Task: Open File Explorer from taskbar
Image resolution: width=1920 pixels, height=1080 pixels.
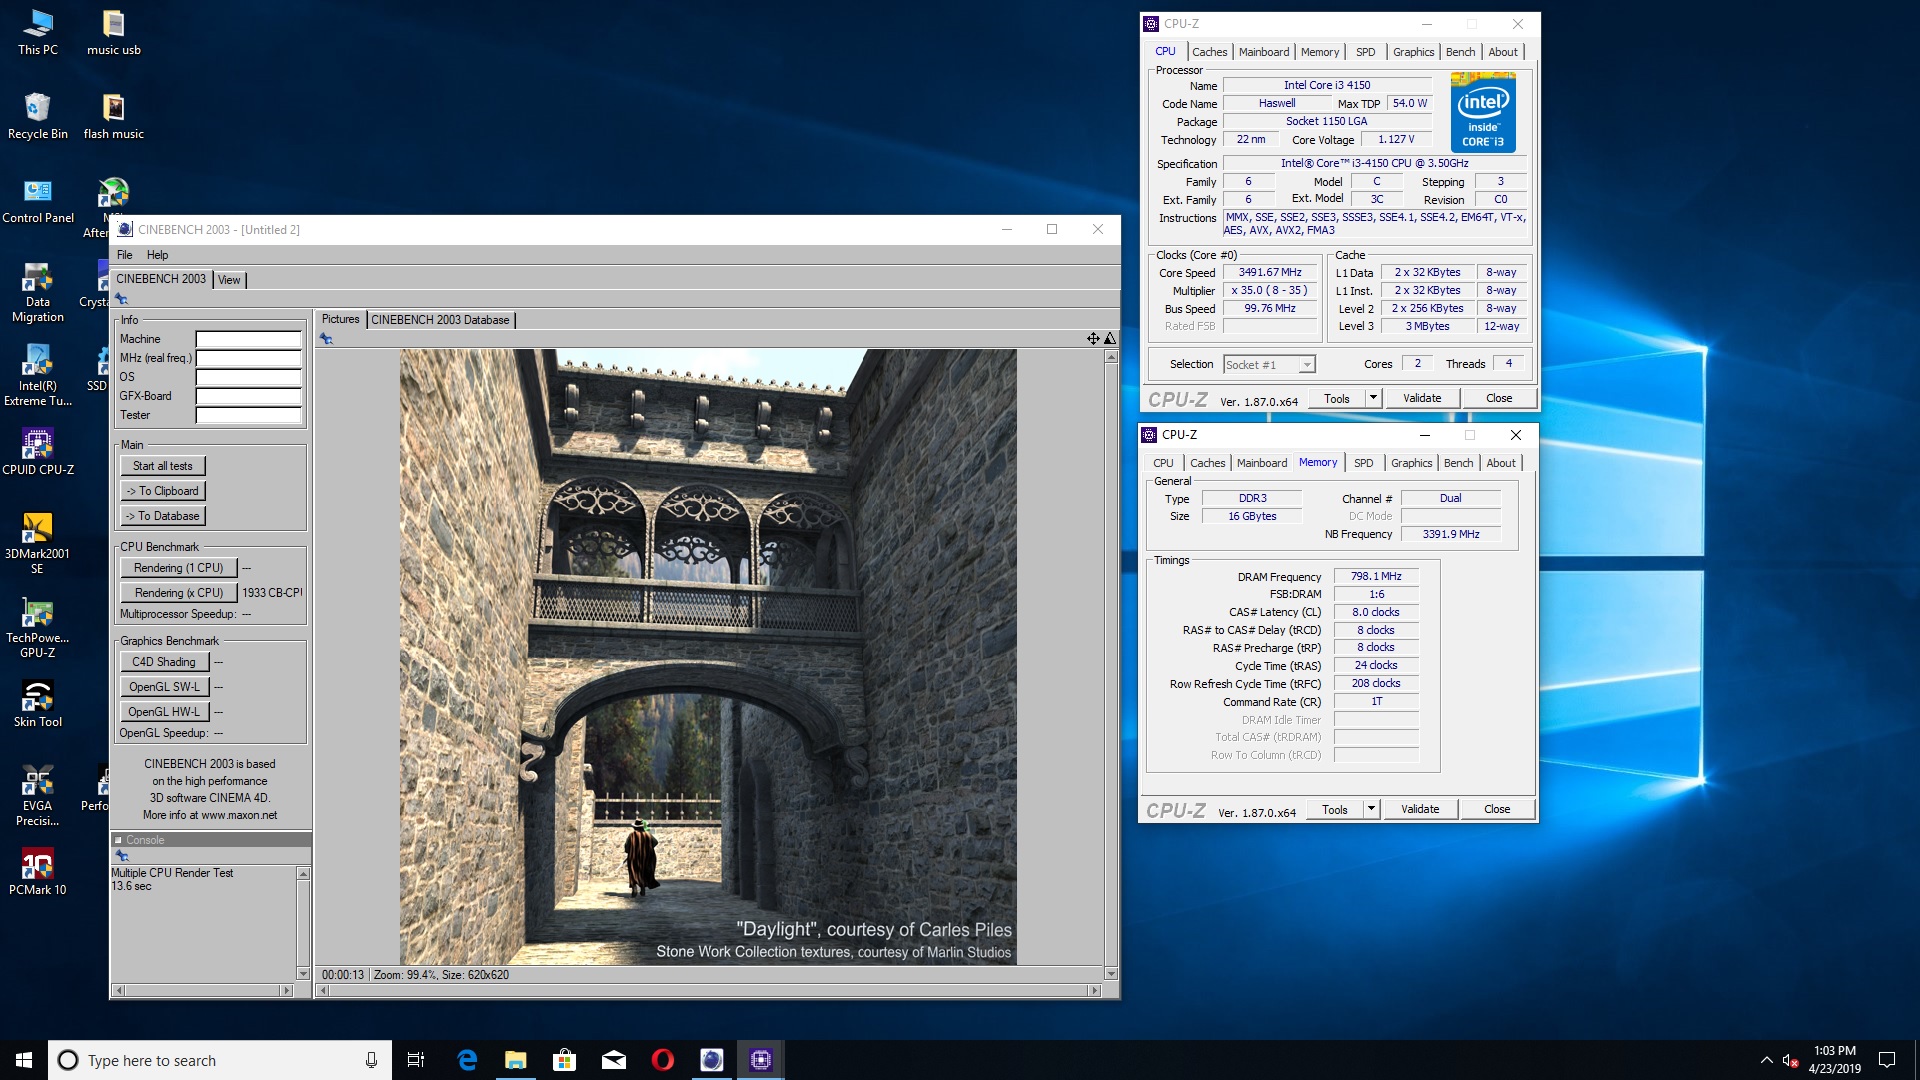Action: coord(515,1060)
